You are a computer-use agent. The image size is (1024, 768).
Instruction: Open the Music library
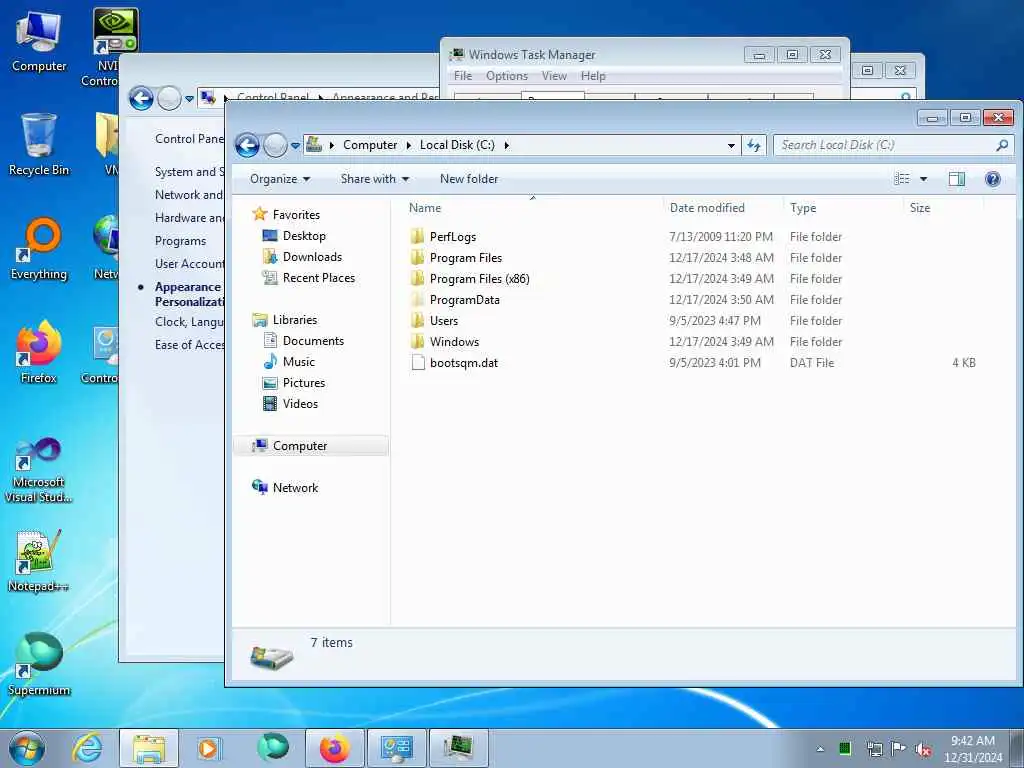point(298,362)
